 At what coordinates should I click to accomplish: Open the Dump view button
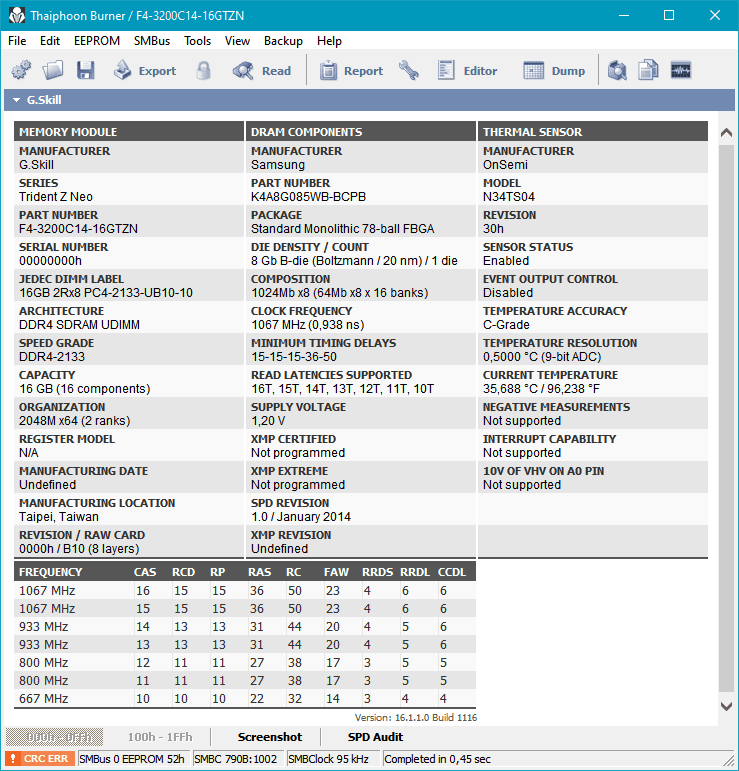pos(554,71)
